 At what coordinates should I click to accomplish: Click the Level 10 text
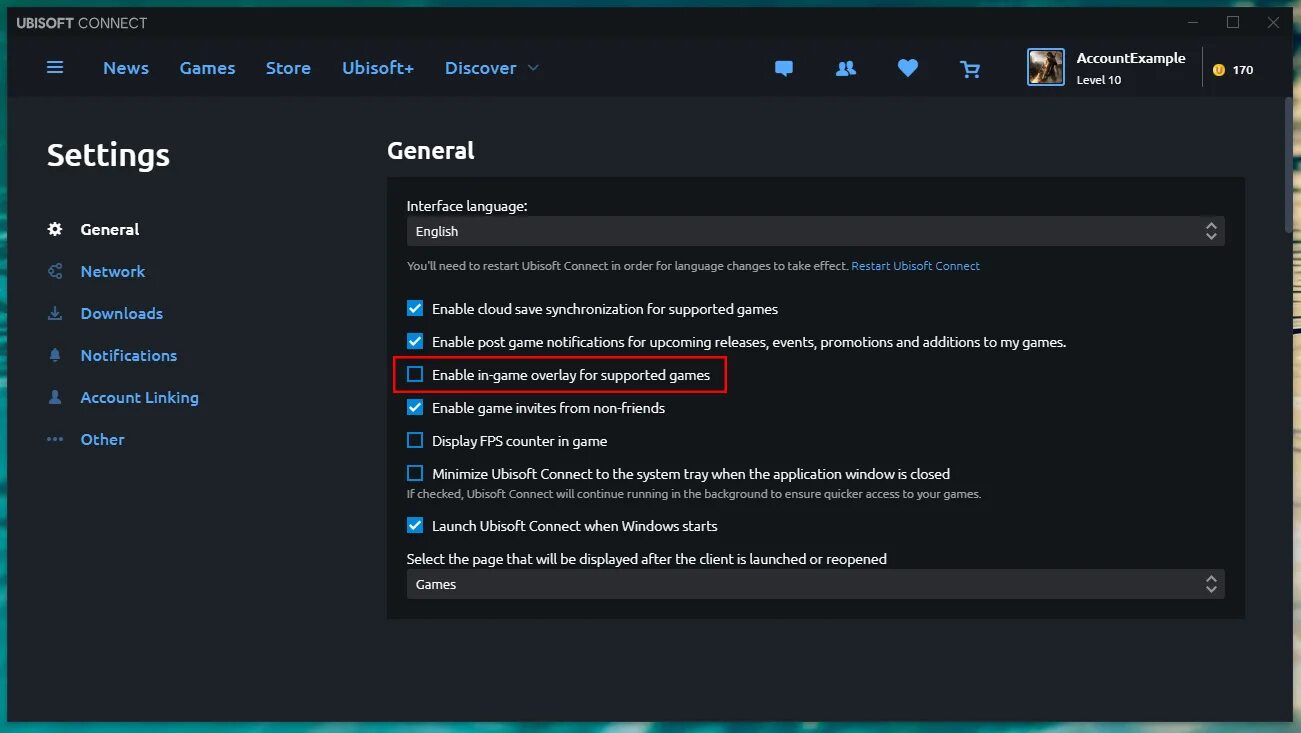(x=1099, y=80)
